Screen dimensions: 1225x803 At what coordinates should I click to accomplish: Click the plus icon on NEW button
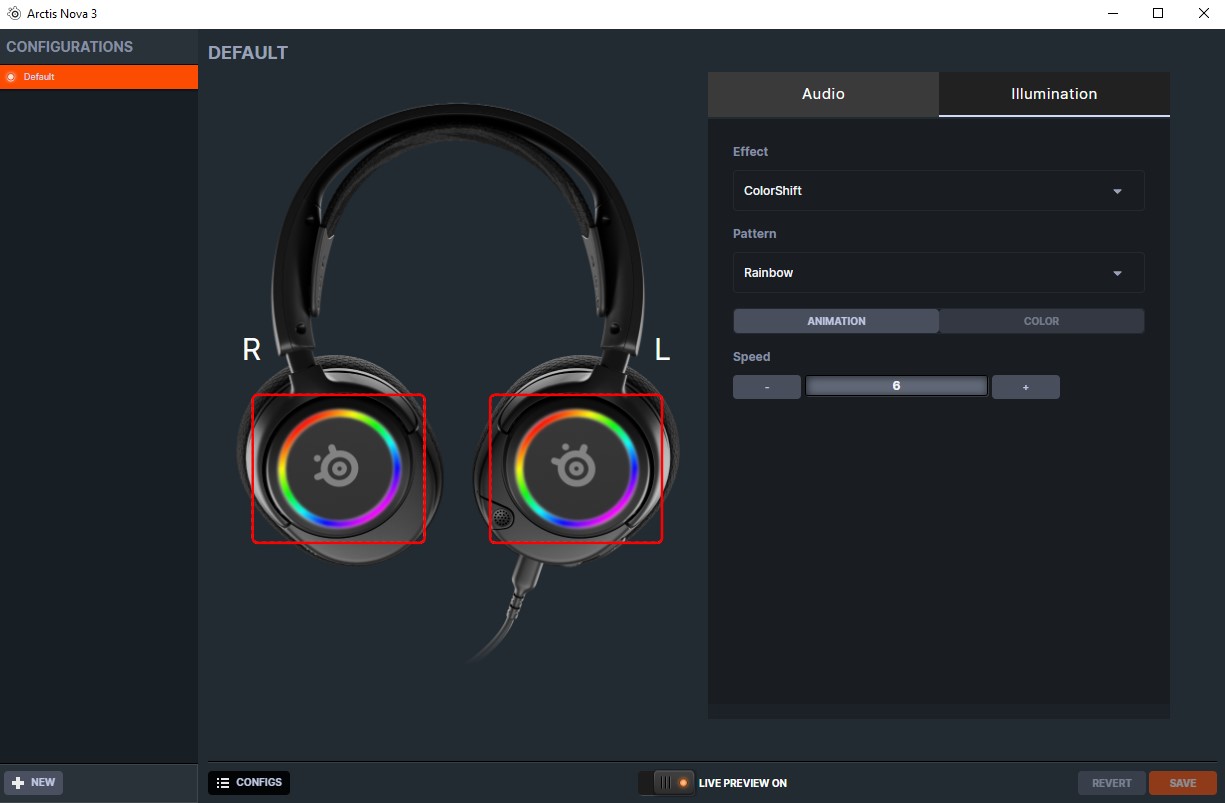pos(18,782)
